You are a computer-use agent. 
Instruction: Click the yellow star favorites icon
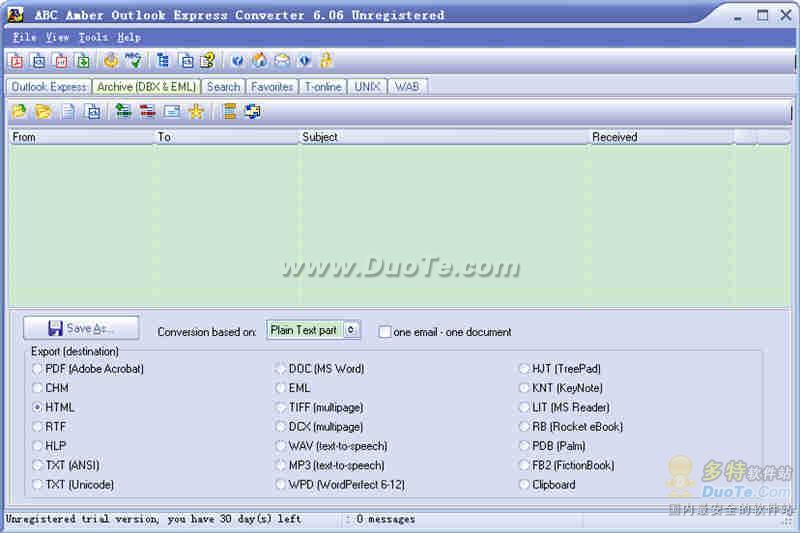tap(196, 111)
